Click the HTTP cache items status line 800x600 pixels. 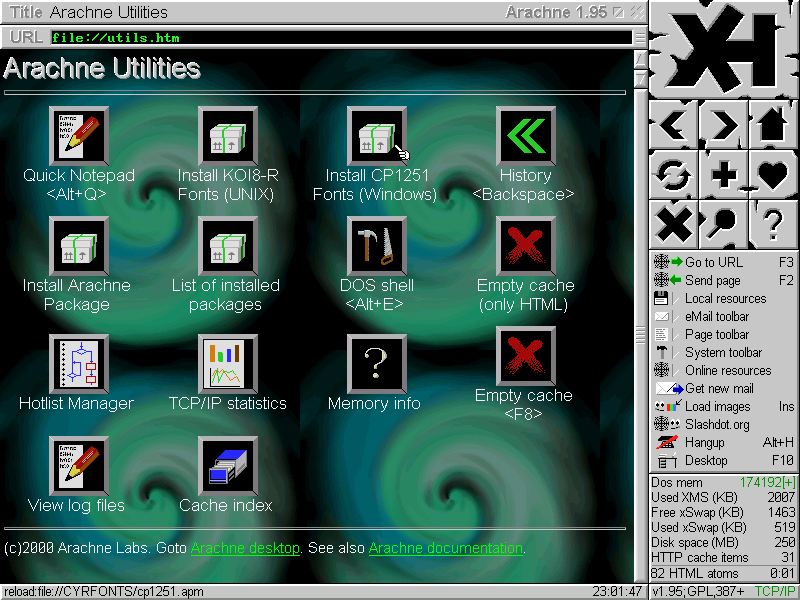723,558
